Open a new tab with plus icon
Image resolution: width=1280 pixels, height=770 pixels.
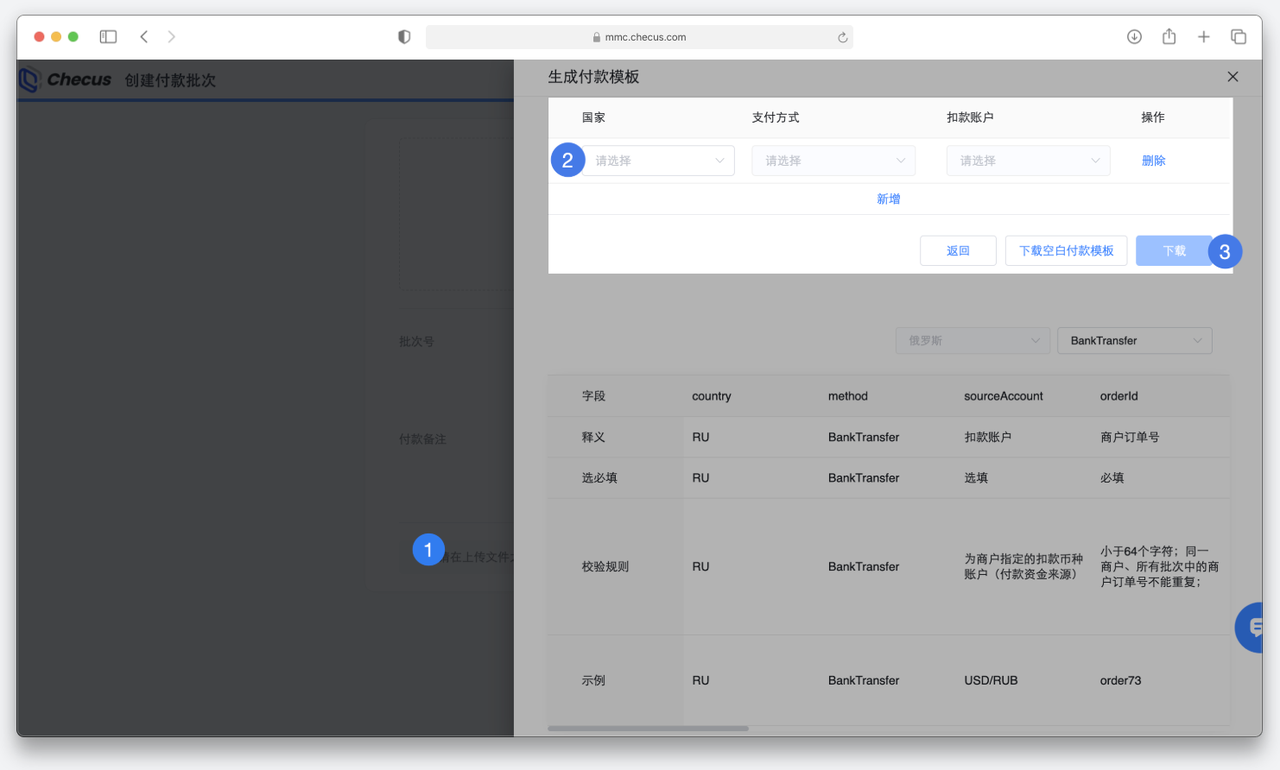pyautogui.click(x=1203, y=37)
